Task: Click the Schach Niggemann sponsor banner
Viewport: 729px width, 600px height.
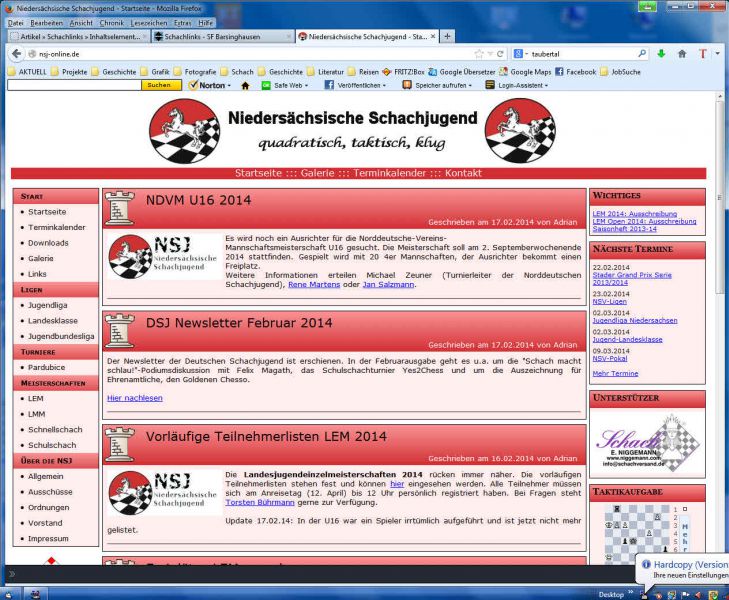Action: click(x=647, y=443)
